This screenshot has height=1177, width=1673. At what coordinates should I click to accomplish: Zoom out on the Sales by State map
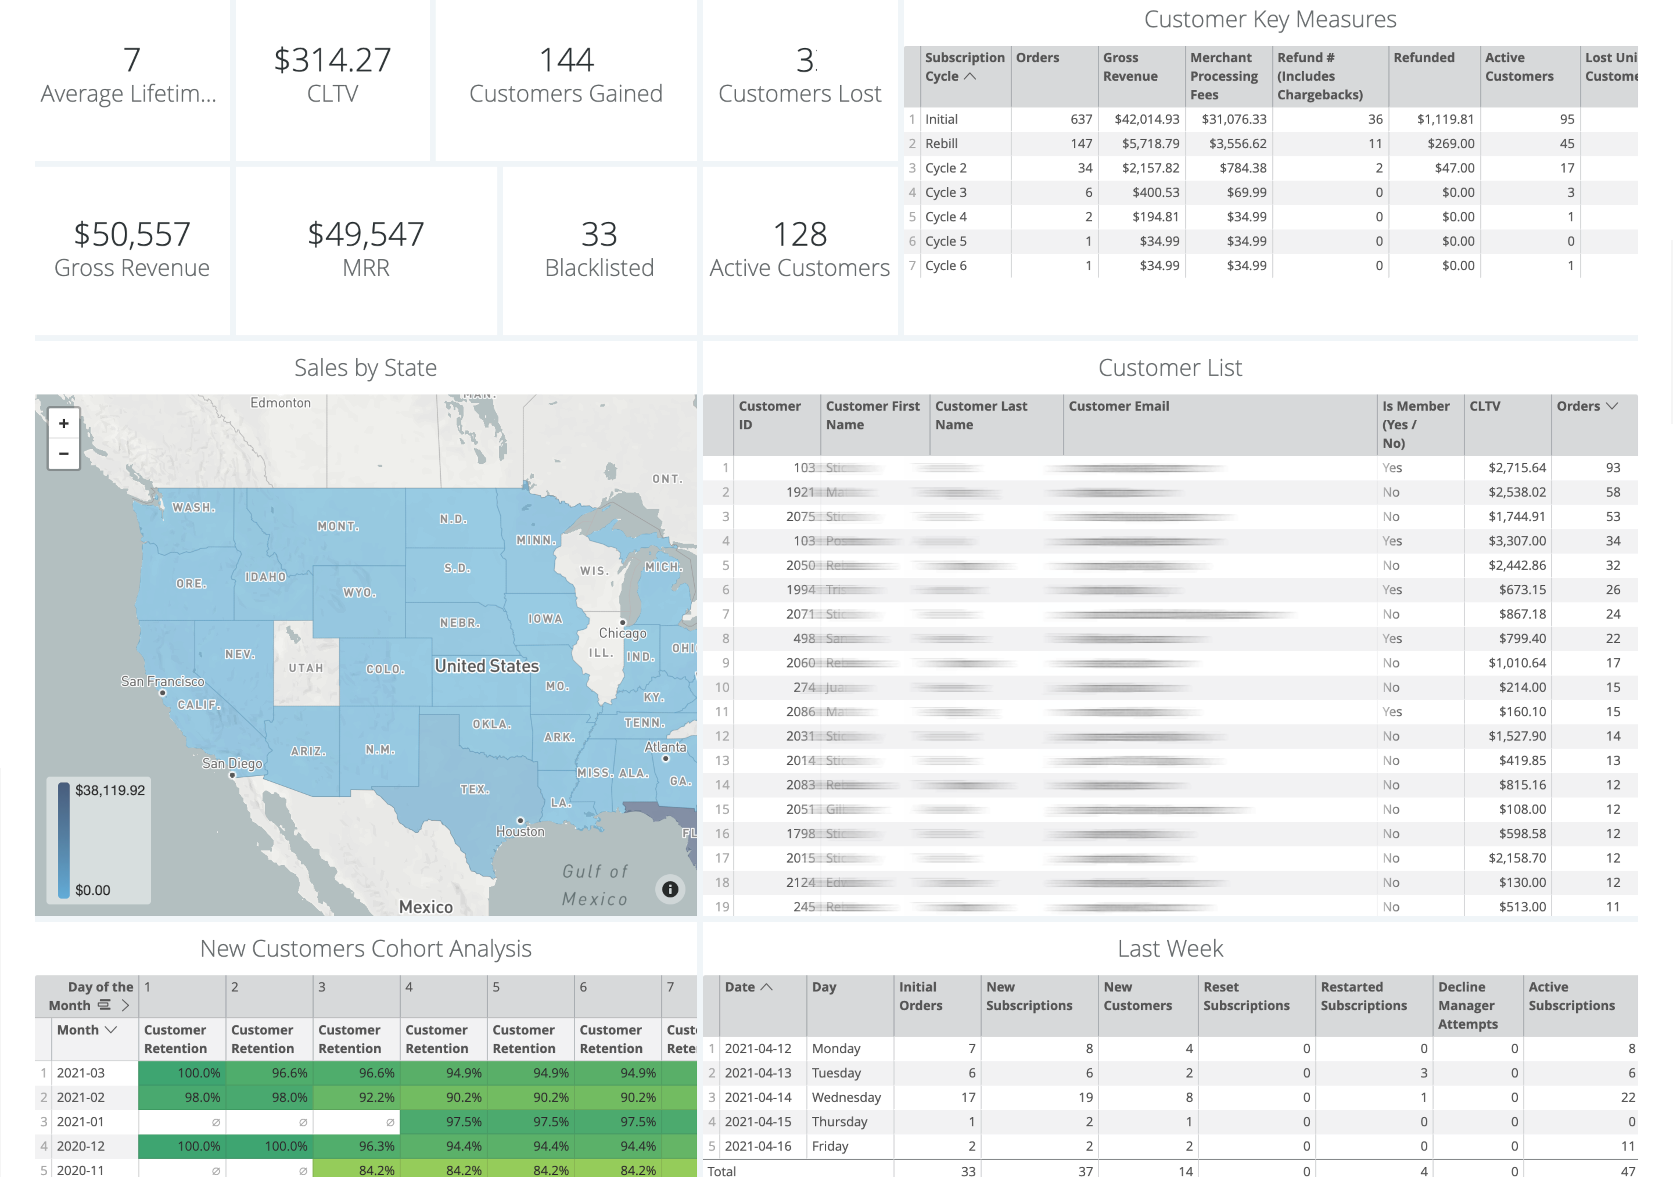coord(63,454)
